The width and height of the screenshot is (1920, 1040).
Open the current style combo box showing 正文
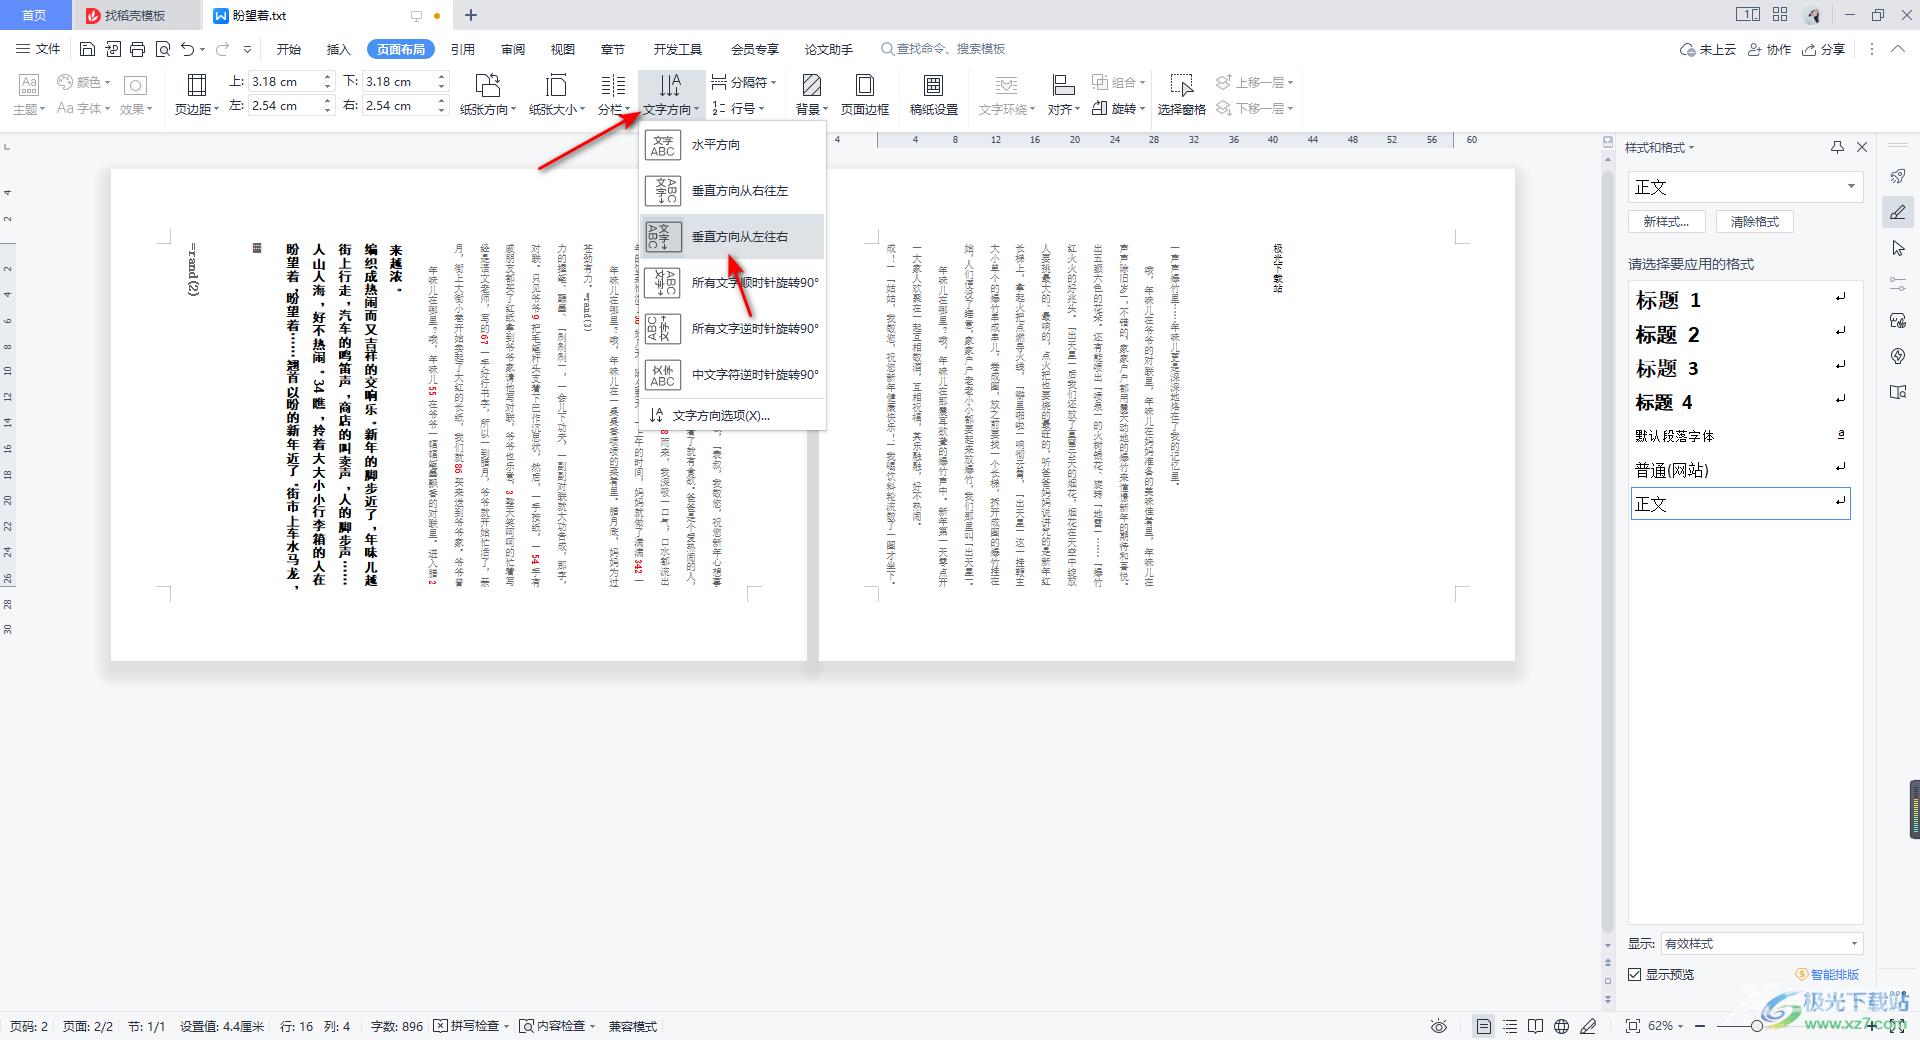click(1745, 187)
